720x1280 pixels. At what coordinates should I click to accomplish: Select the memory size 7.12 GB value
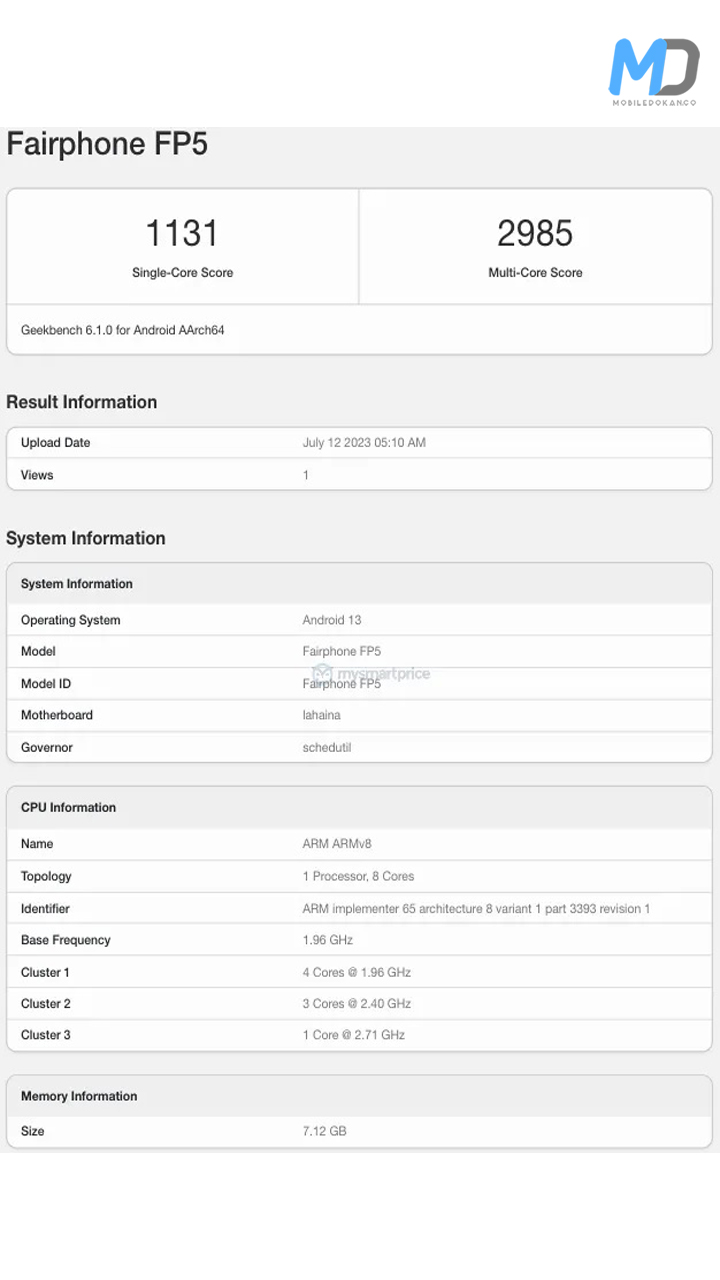(x=325, y=1131)
